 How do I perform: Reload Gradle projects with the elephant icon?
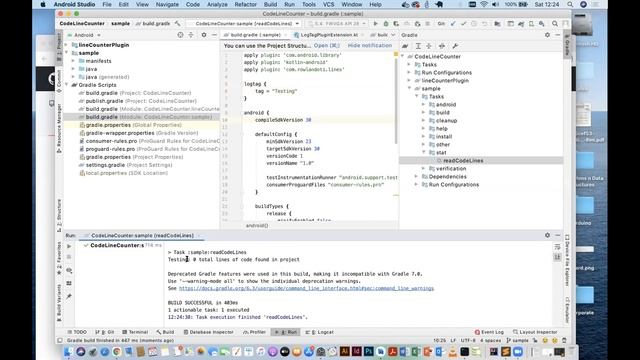(x=405, y=46)
